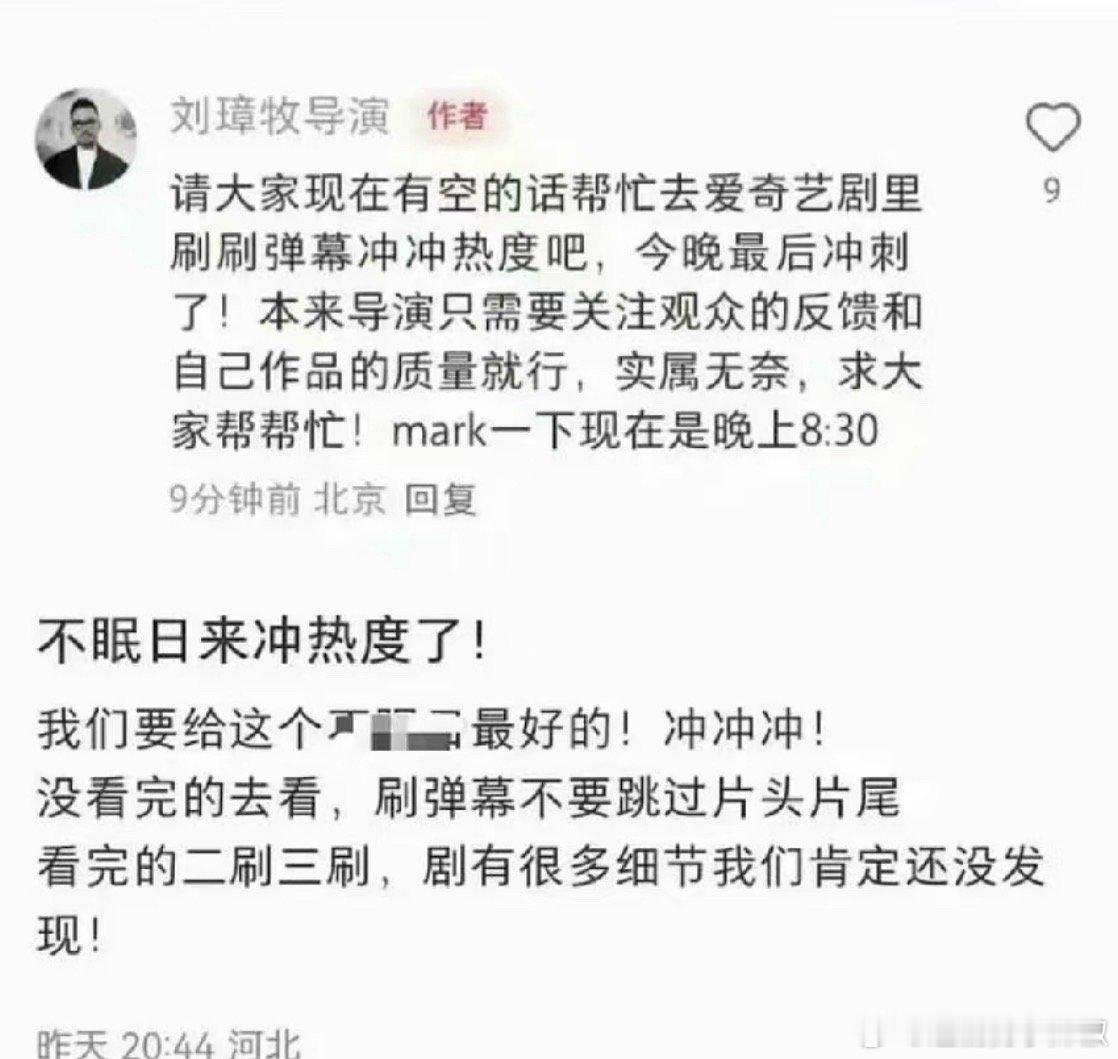1118x1059 pixels.
Task: Click the comment line mentioning 爱奇艺剧里
Action: [547, 193]
